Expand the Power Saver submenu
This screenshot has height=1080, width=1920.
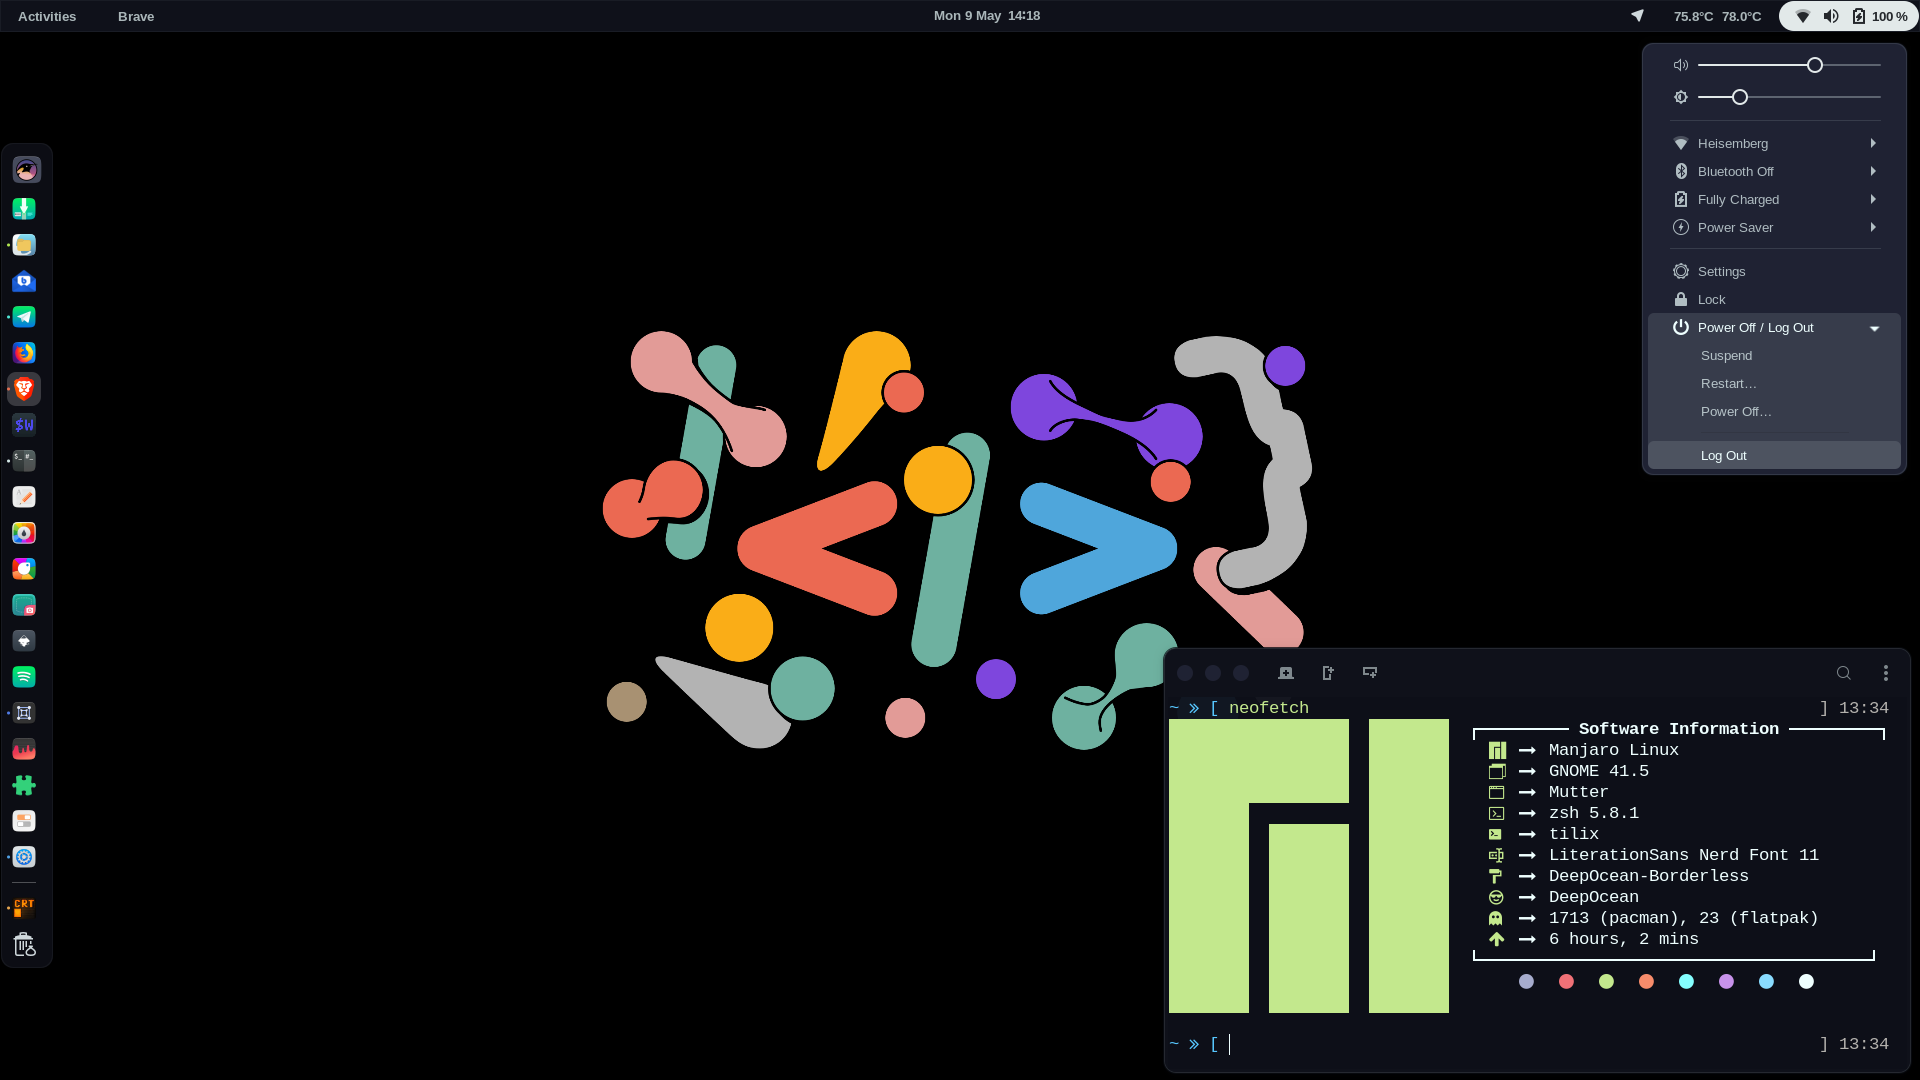point(1774,228)
